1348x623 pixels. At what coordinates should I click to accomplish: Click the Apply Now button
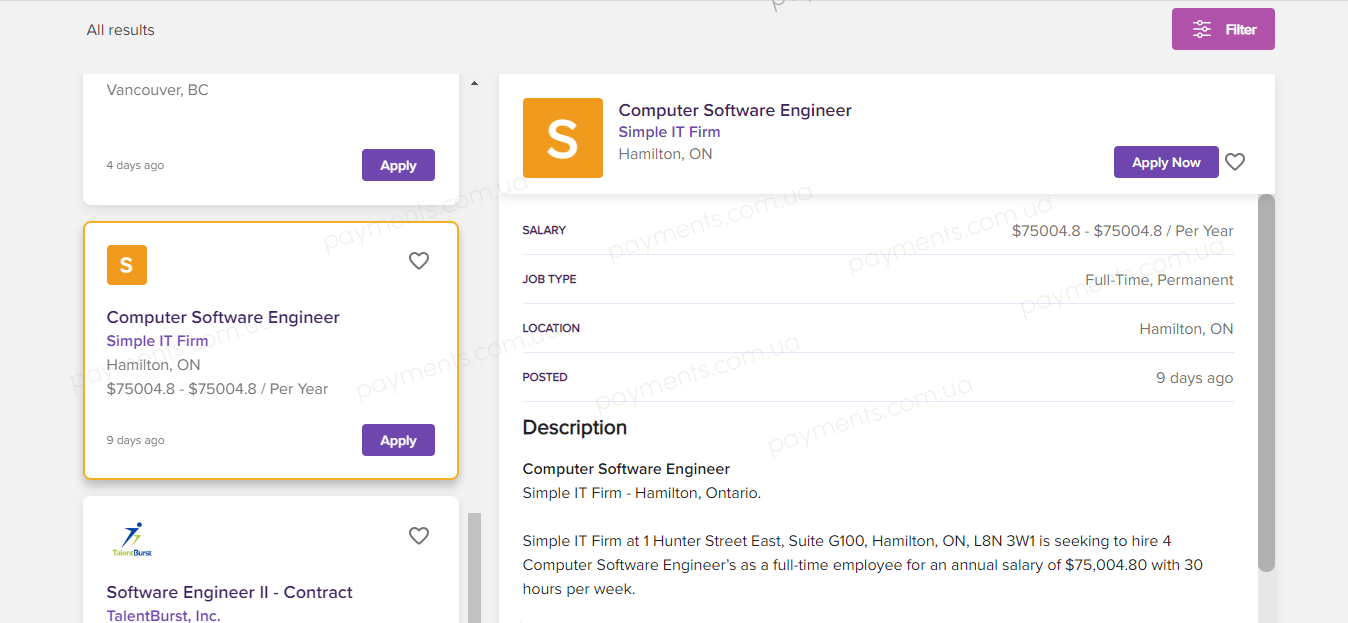pos(1166,162)
